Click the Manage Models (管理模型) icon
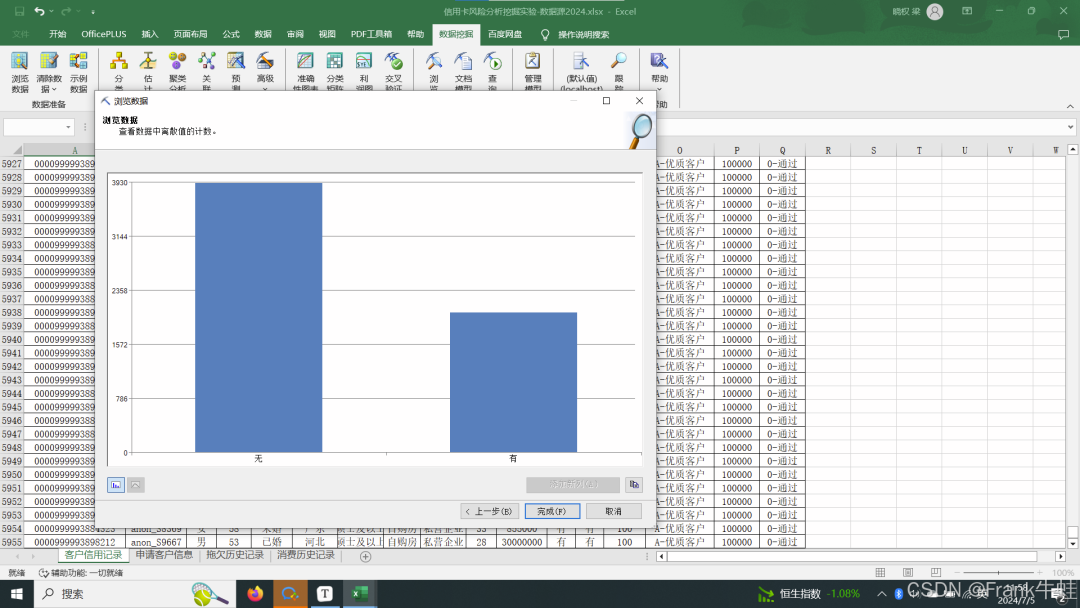This screenshot has height=608, width=1080. point(533,69)
